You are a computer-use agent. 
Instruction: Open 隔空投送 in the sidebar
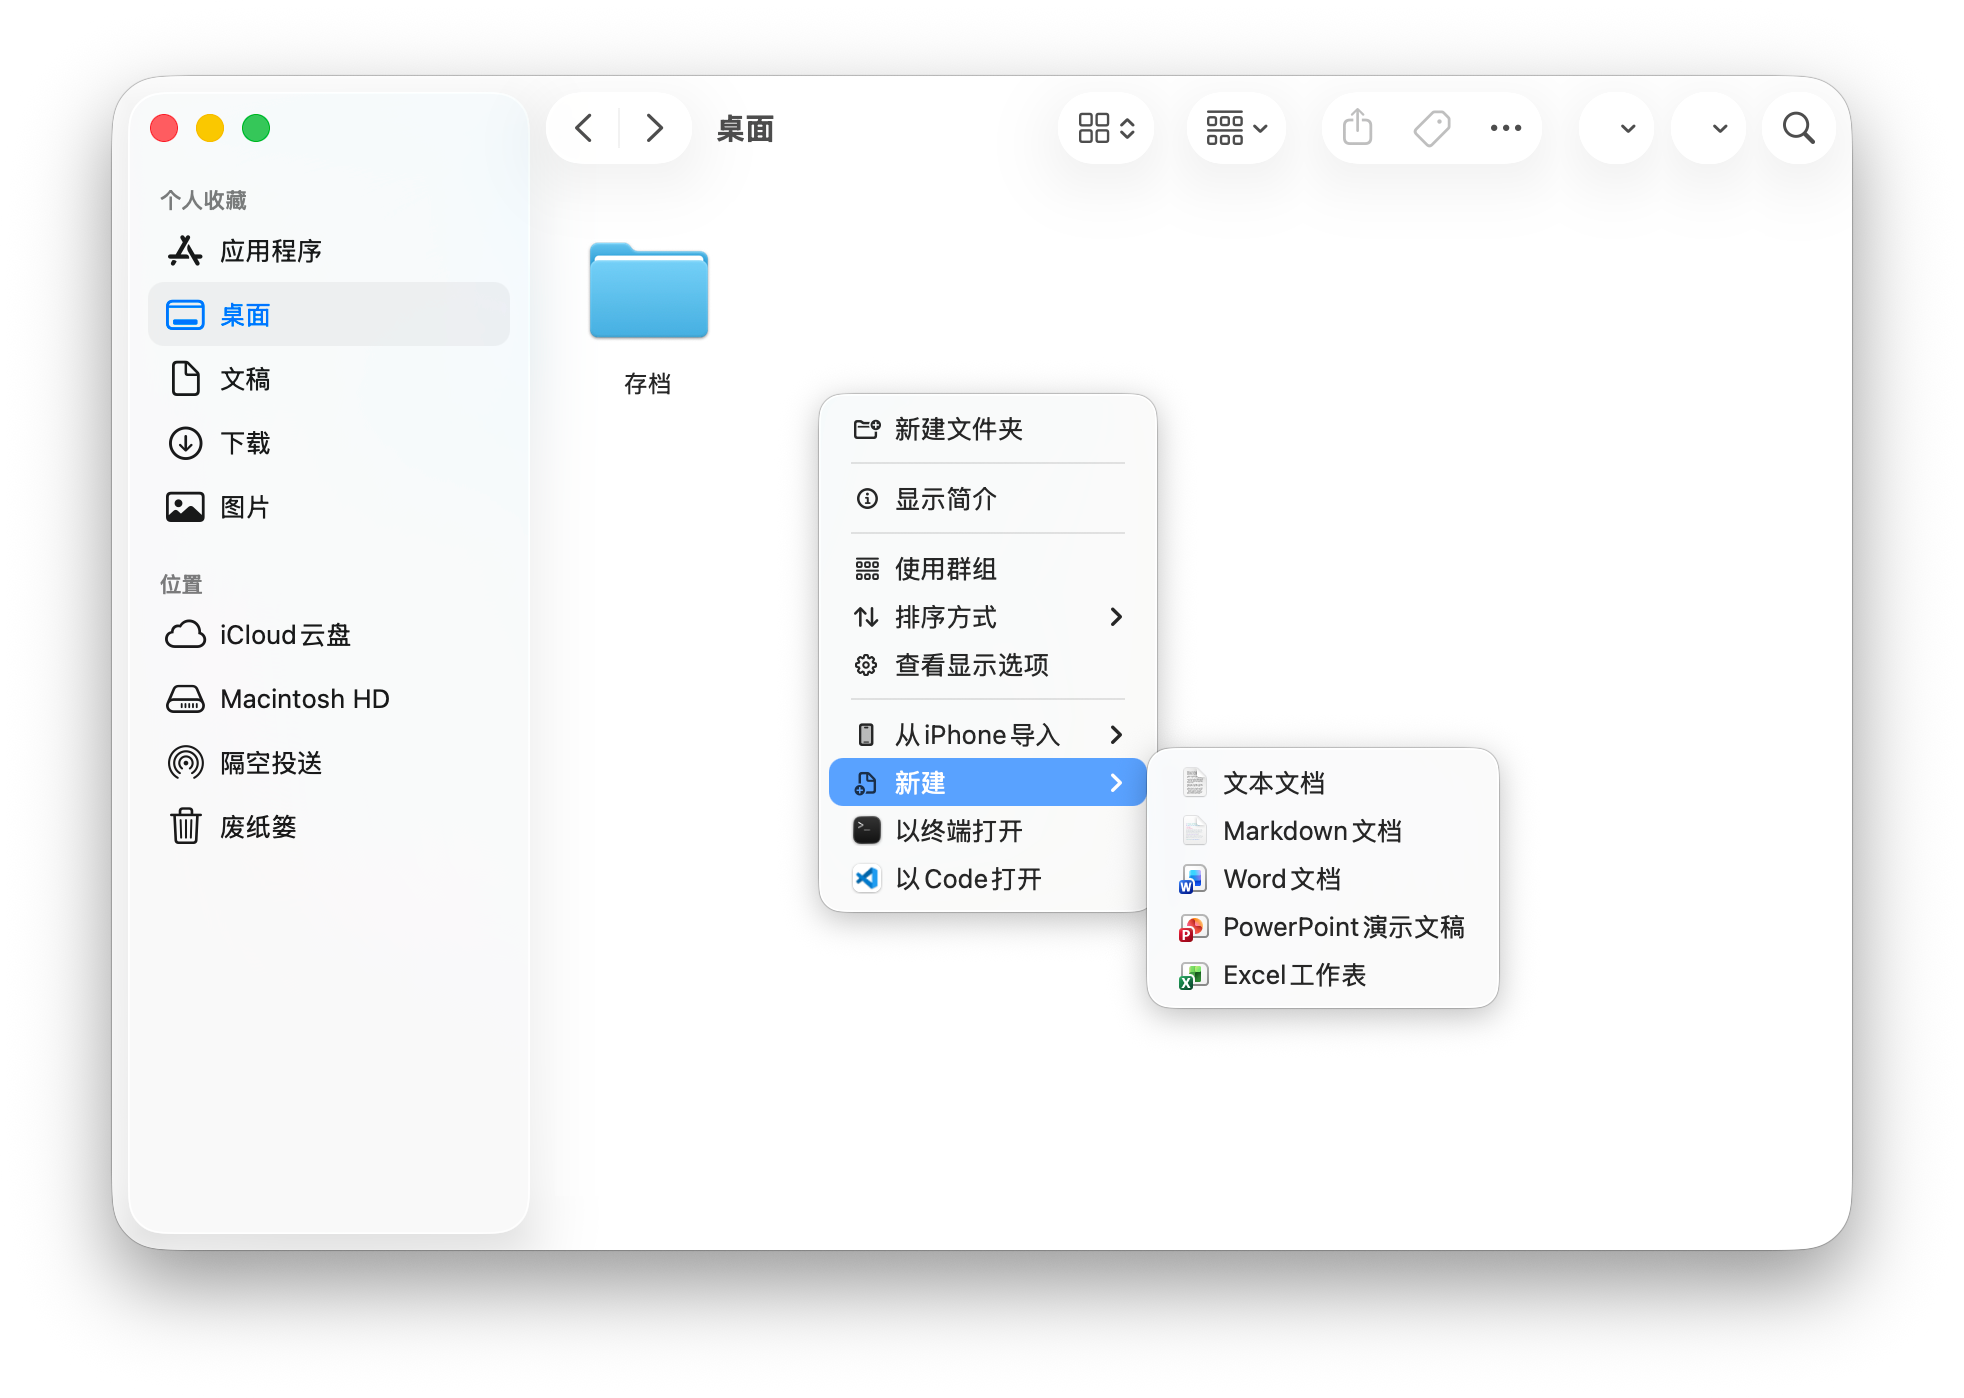click(329, 763)
